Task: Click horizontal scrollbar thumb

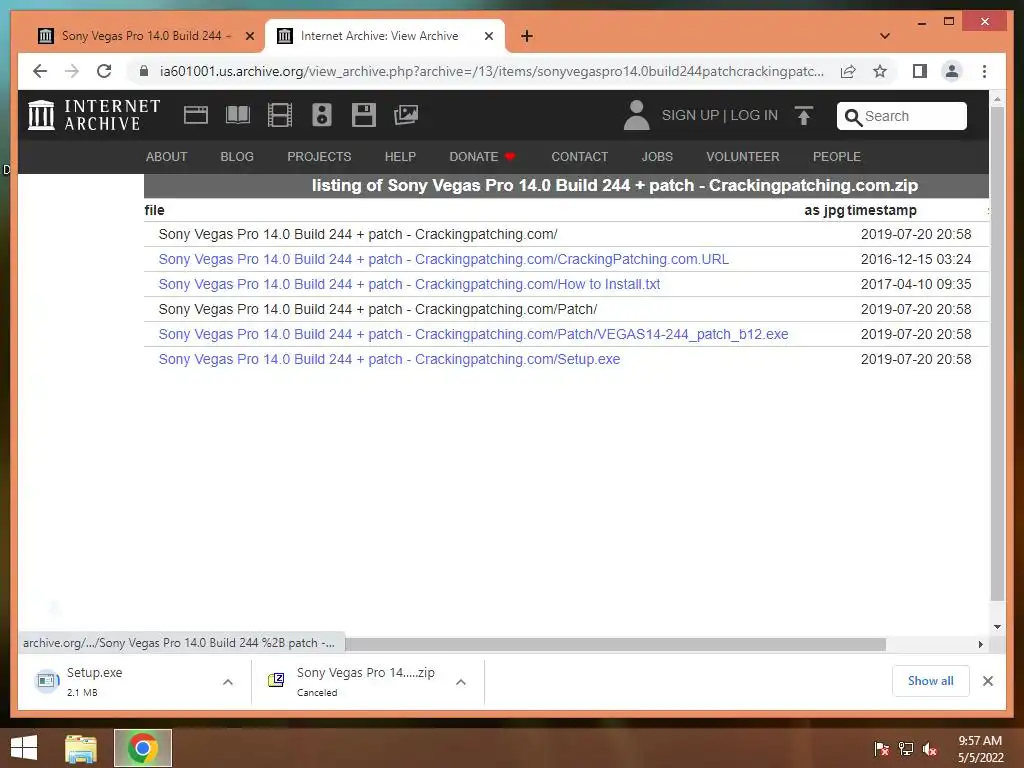Action: click(x=615, y=645)
